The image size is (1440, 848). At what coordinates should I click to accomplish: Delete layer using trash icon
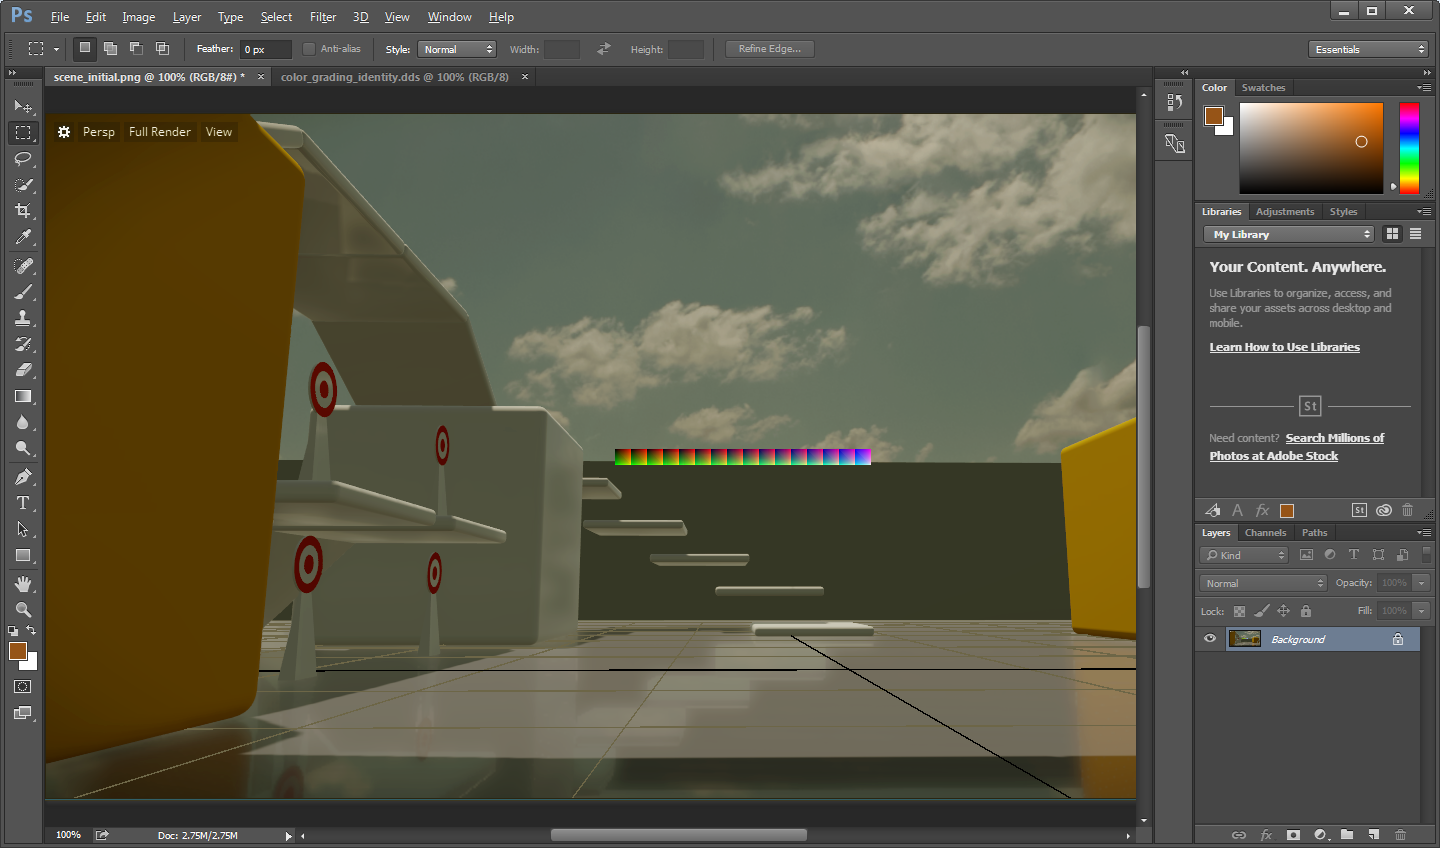pyautogui.click(x=1400, y=835)
